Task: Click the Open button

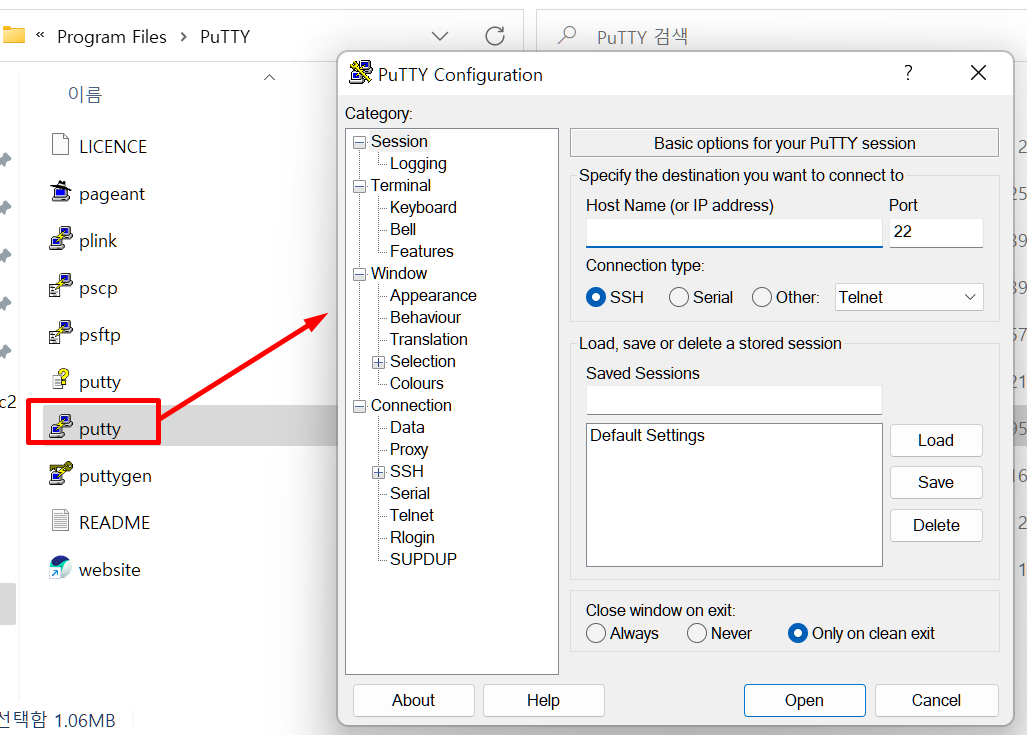Action: 804,700
